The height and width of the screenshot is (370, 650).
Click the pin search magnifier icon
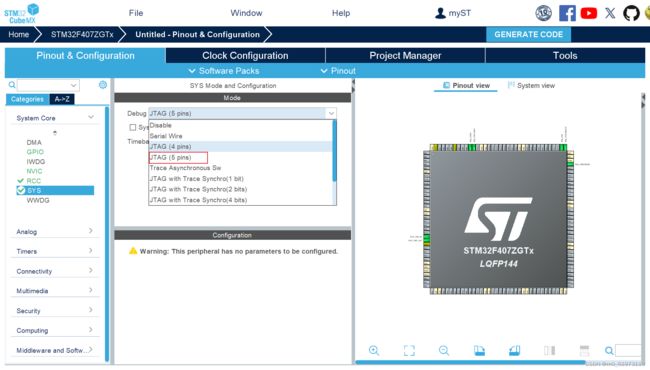tap(609, 351)
